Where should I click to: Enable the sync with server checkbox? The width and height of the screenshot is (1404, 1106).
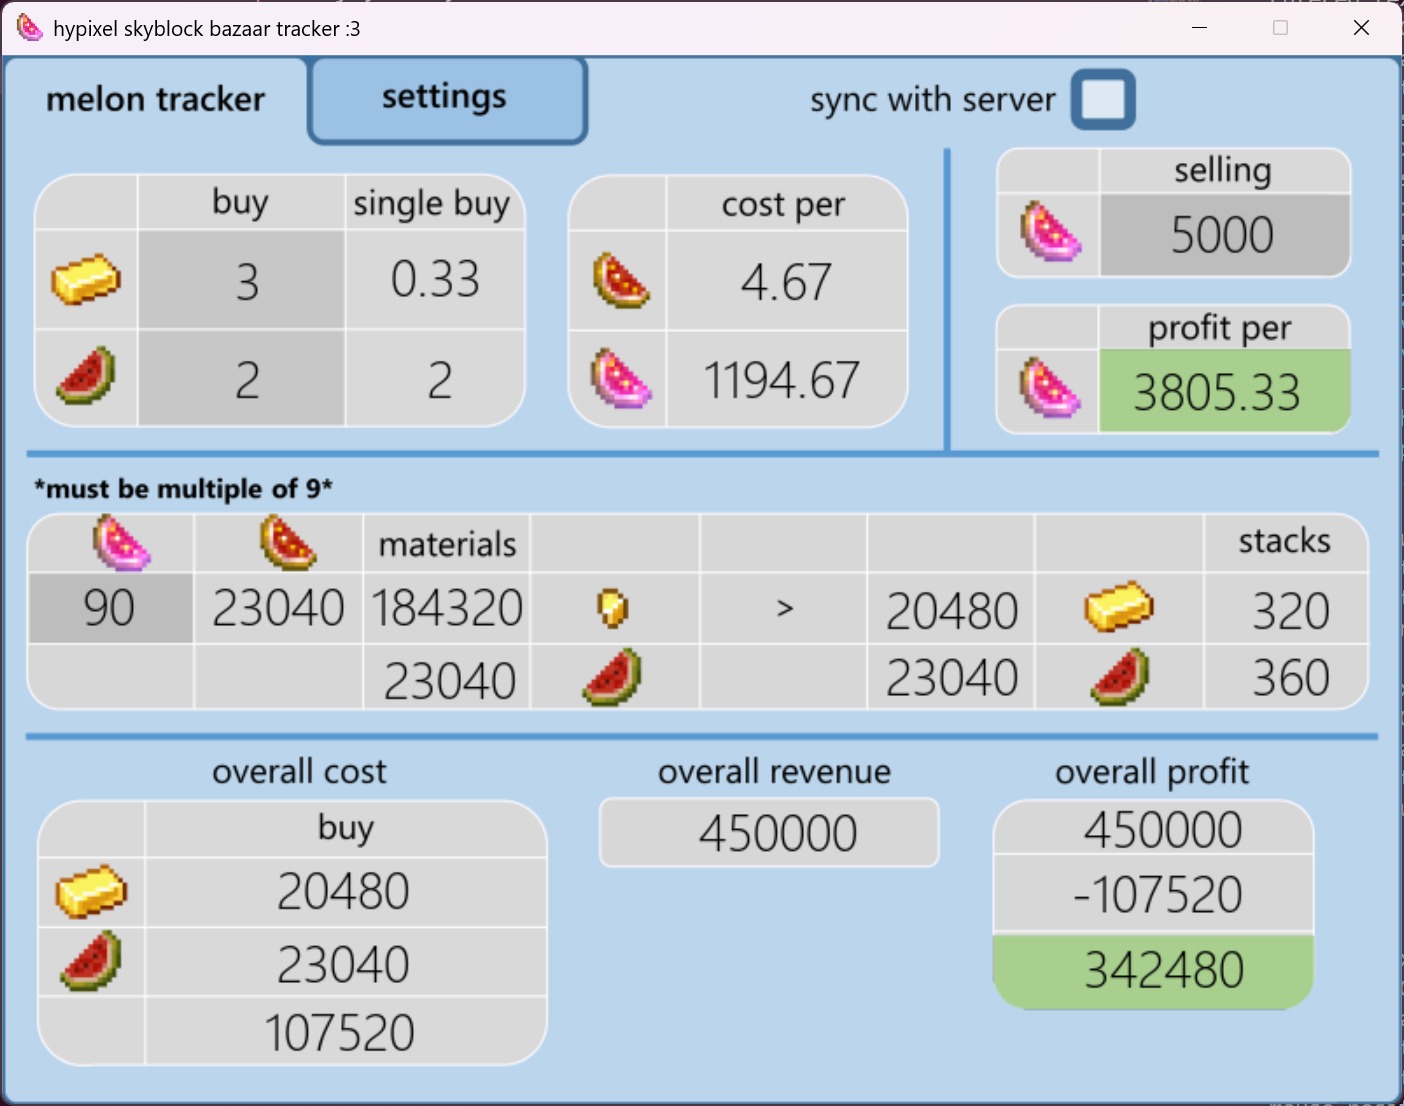(x=1103, y=99)
